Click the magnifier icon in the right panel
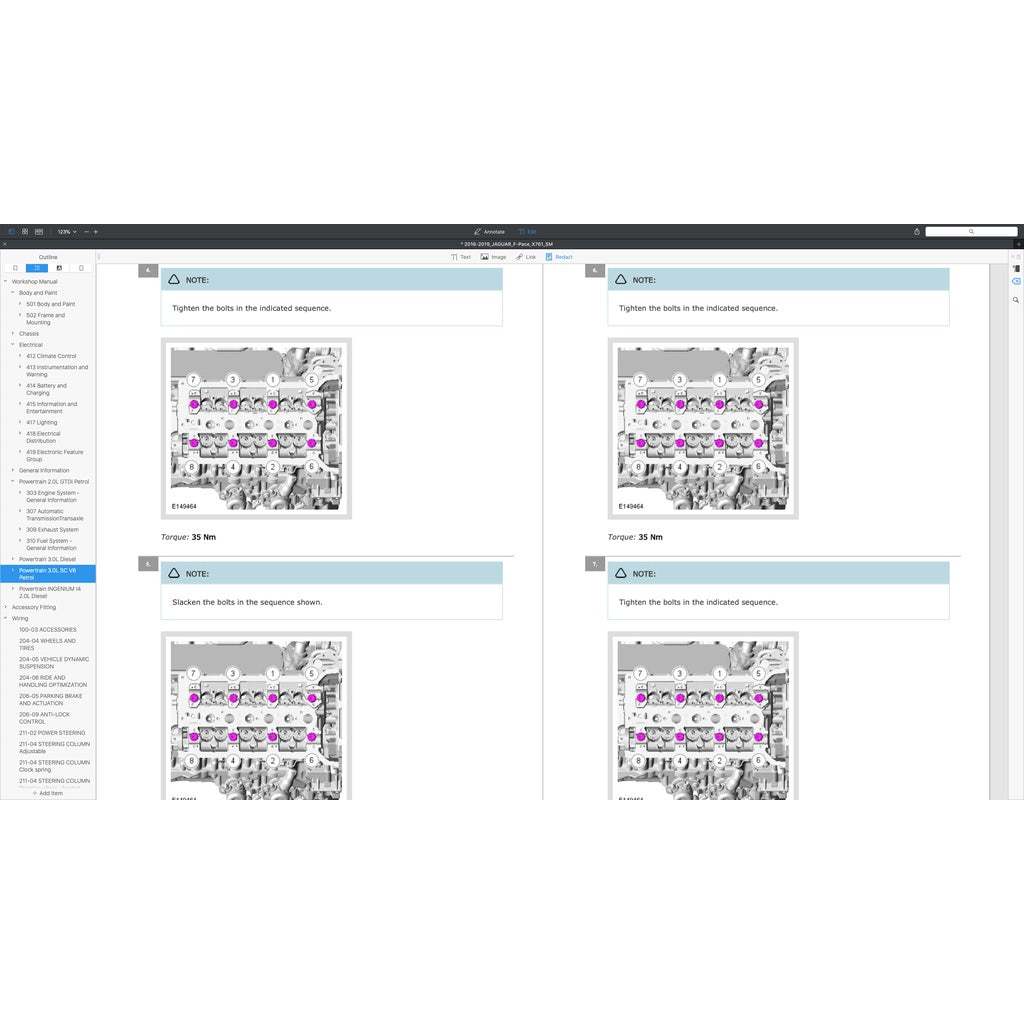 pyautogui.click(x=1016, y=299)
